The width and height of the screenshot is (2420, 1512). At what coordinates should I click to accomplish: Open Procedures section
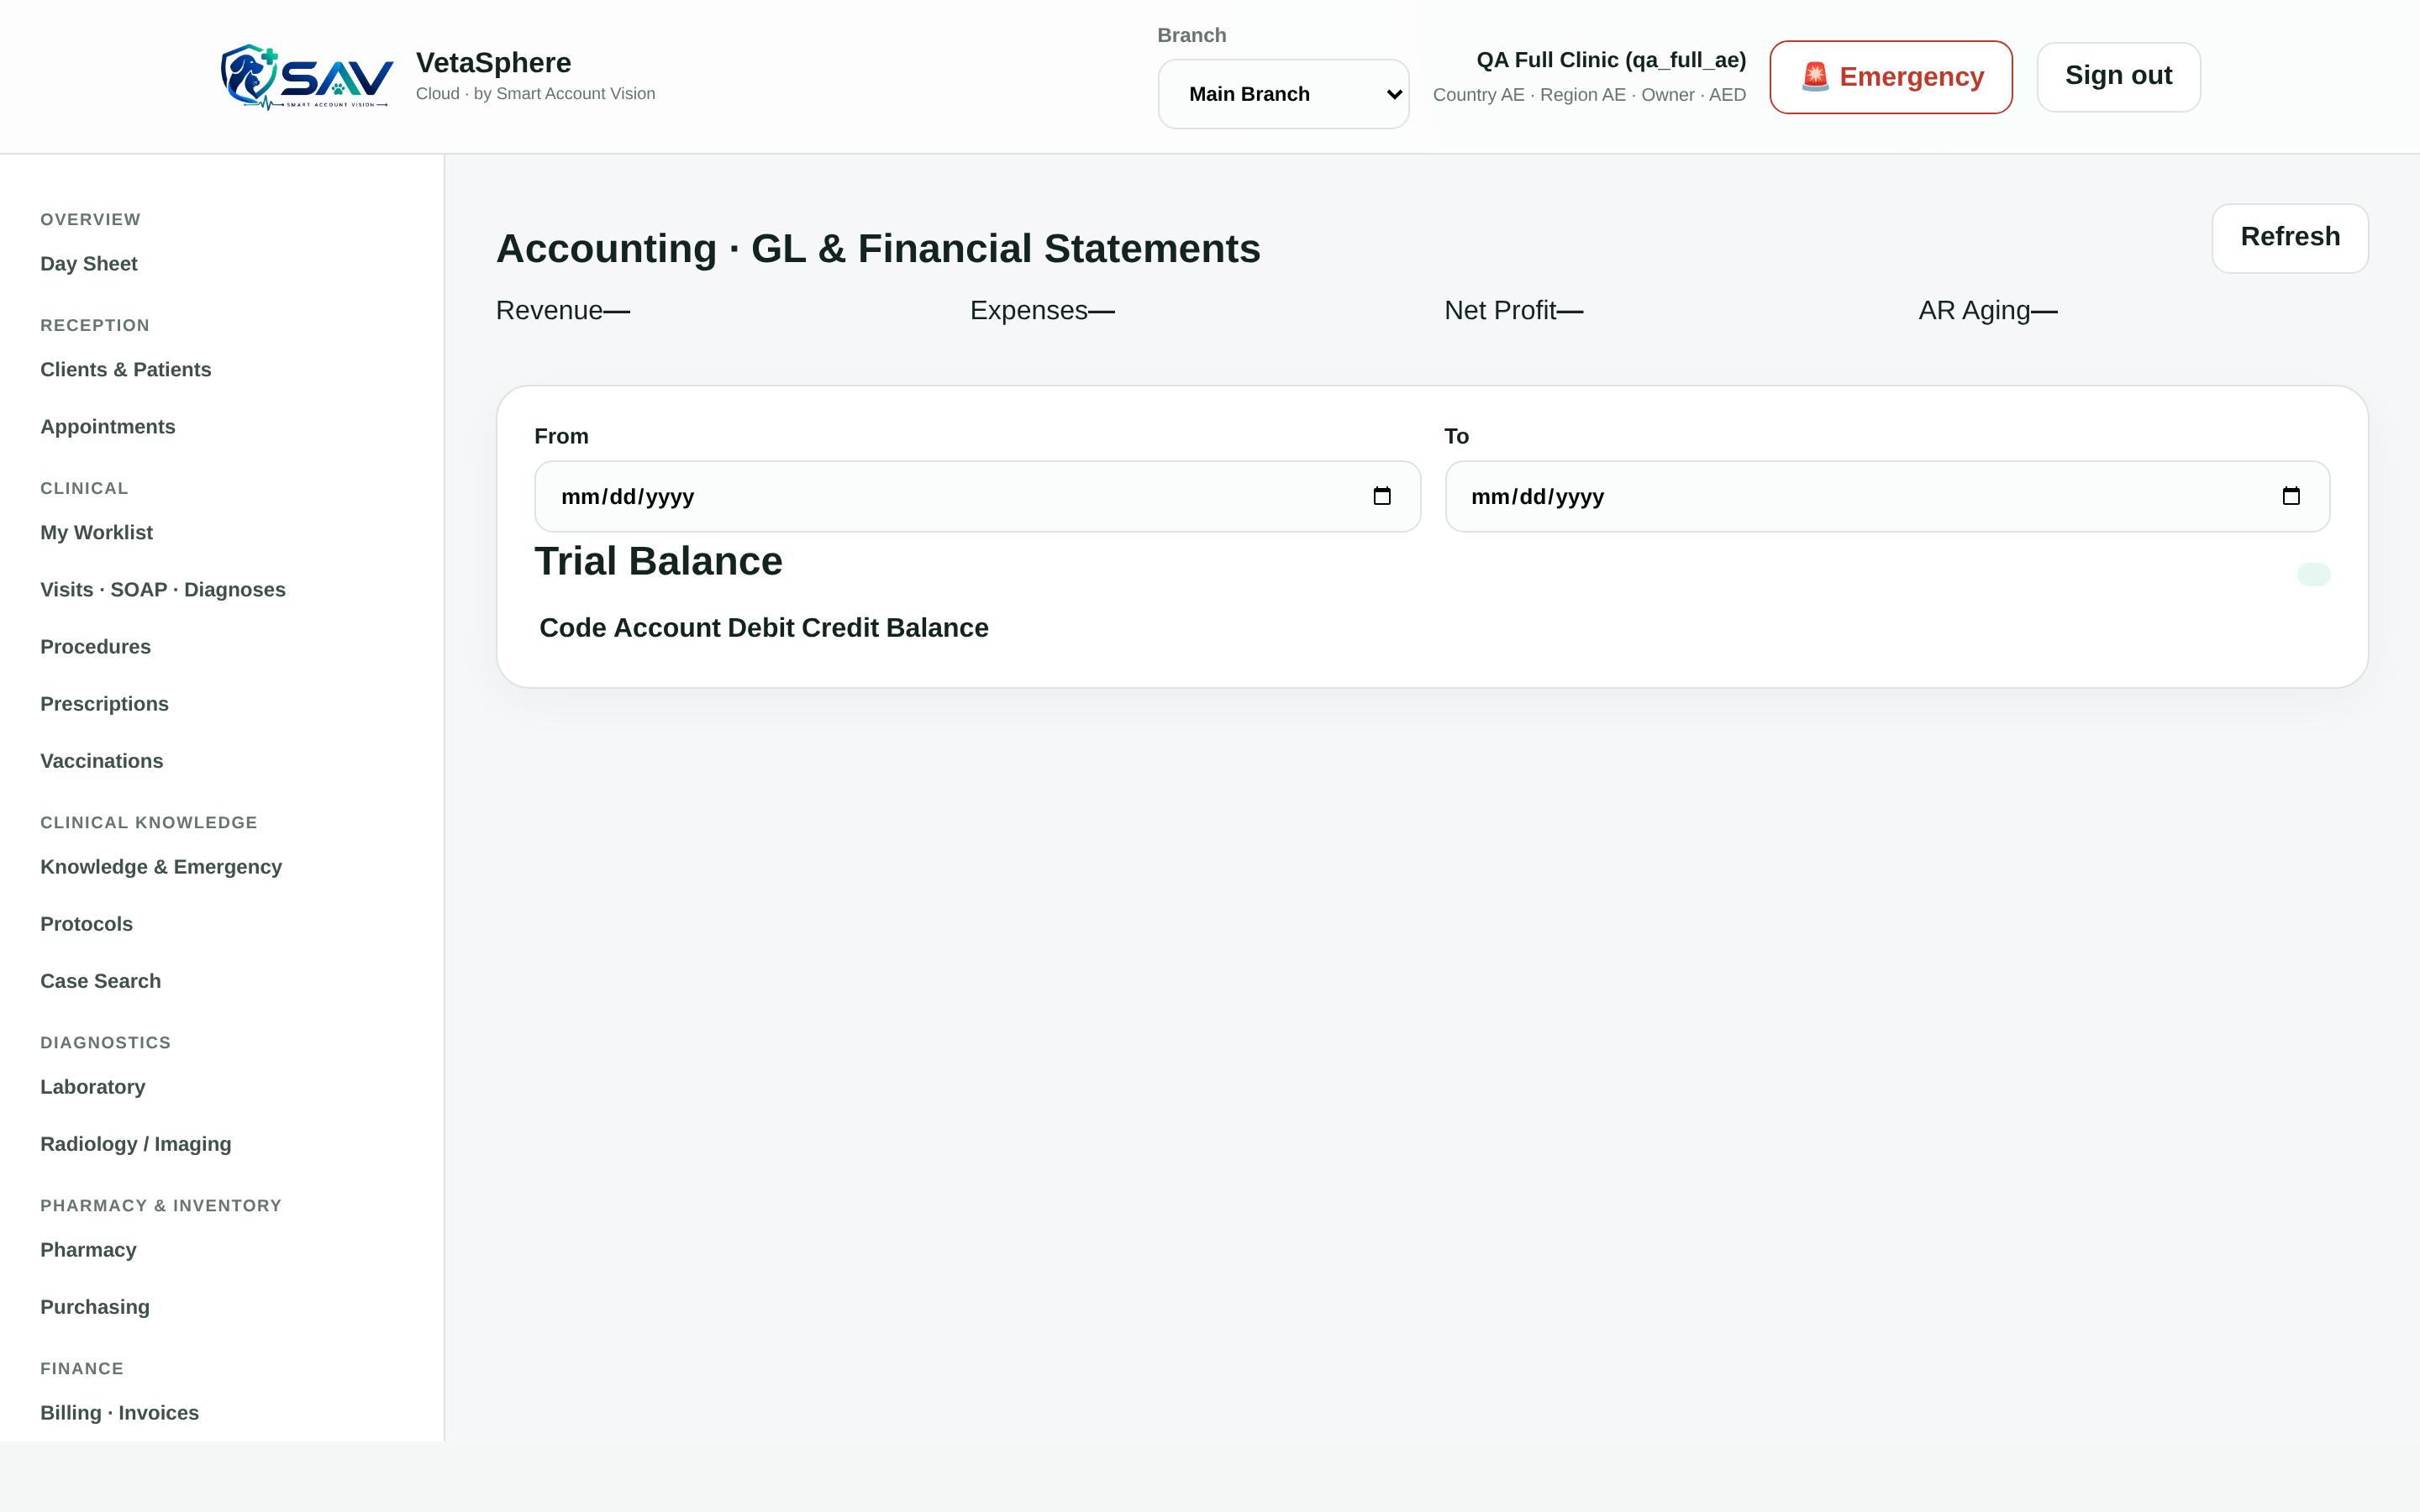[95, 647]
